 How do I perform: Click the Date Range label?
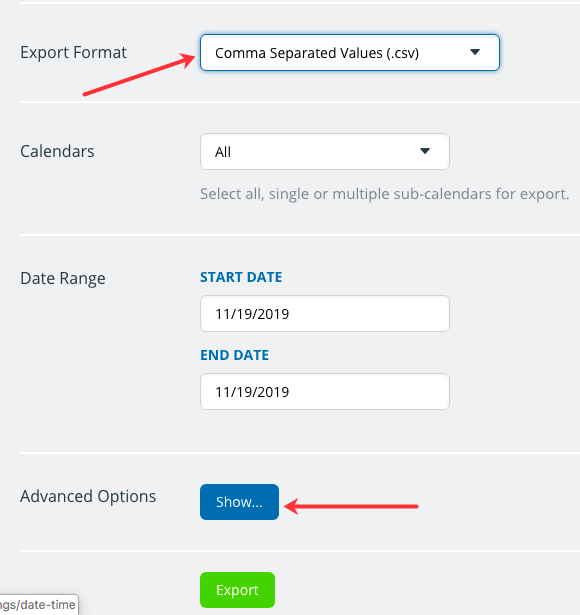(63, 278)
